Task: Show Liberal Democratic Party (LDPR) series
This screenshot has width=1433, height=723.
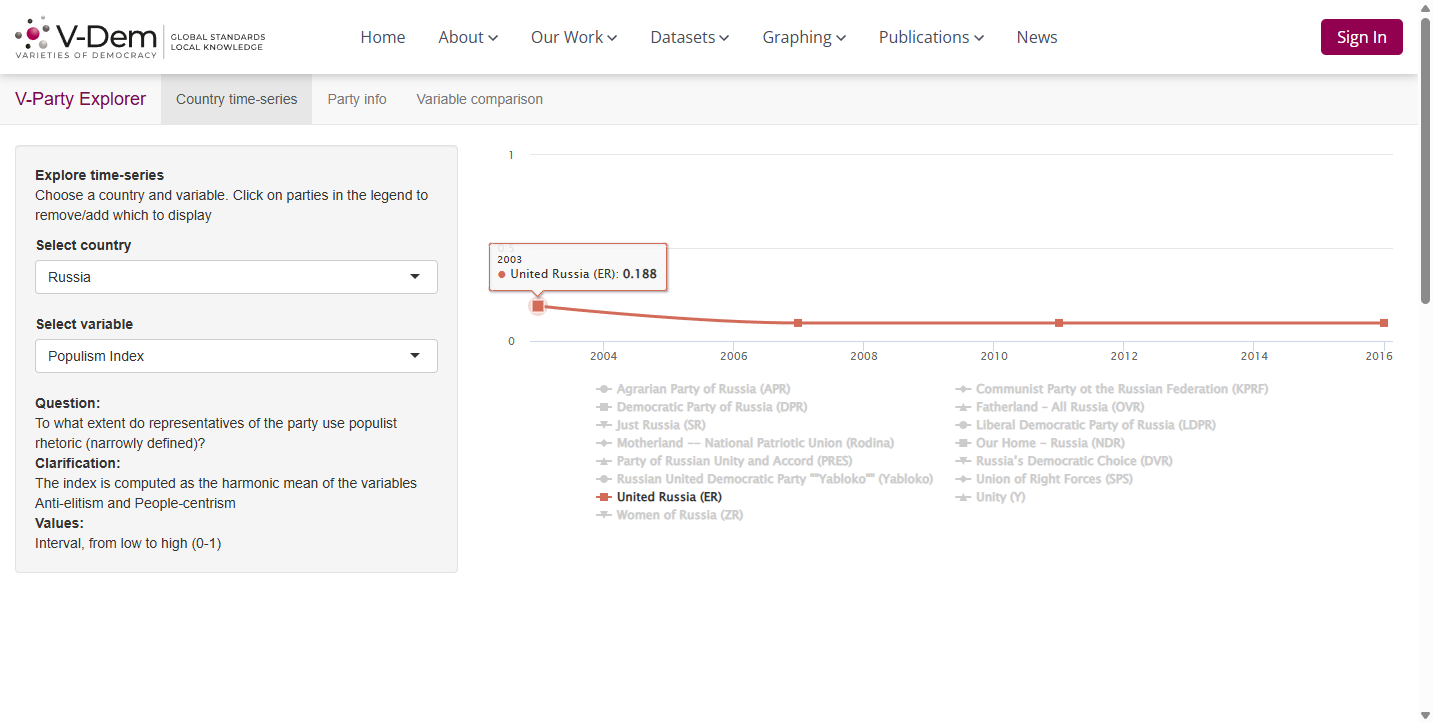Action: coord(1085,425)
